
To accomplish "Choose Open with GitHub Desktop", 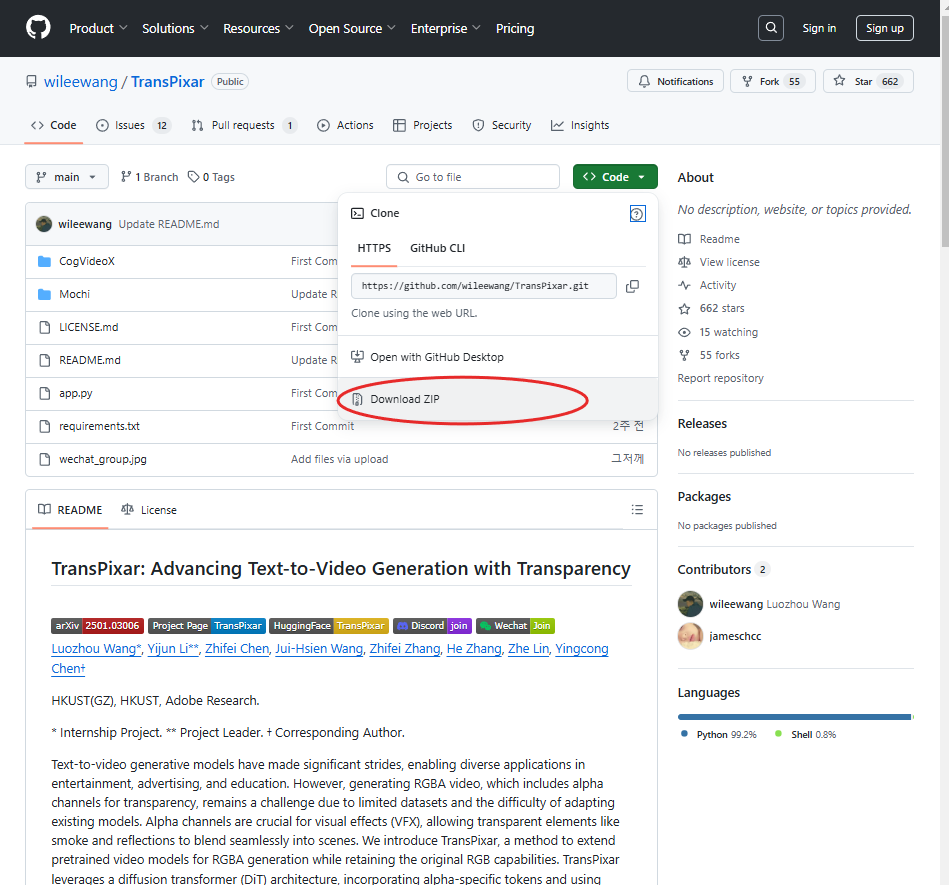I will click(497, 357).
